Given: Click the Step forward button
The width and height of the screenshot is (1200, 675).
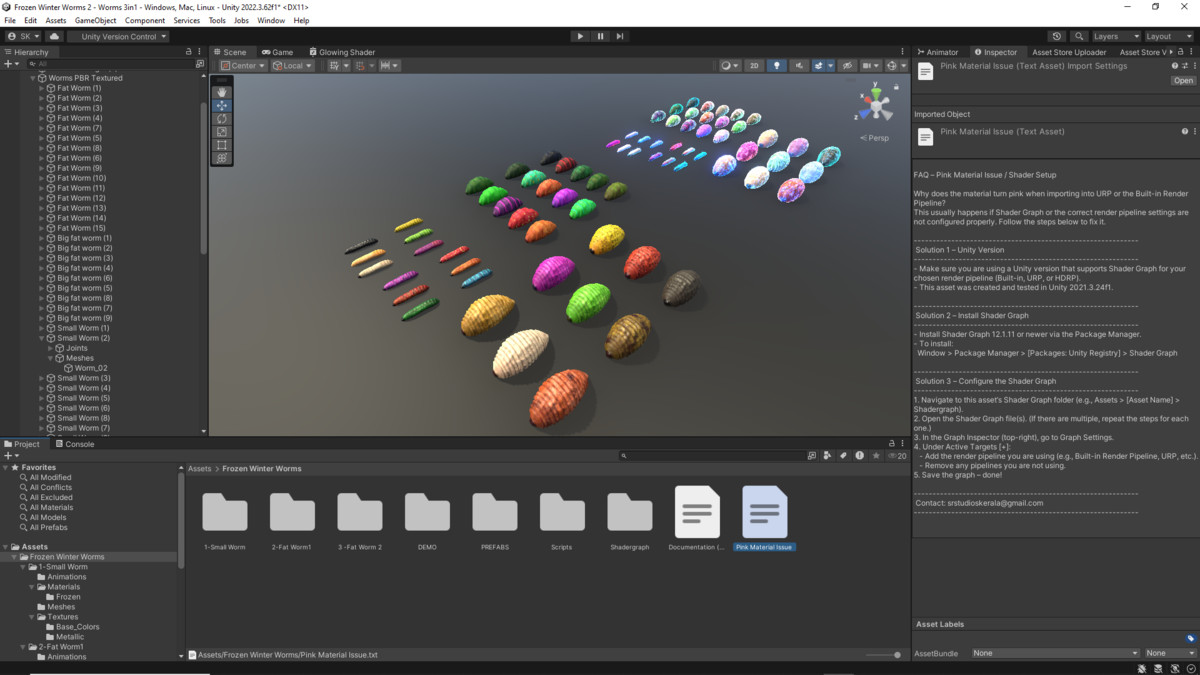Looking at the screenshot, I should coord(620,36).
